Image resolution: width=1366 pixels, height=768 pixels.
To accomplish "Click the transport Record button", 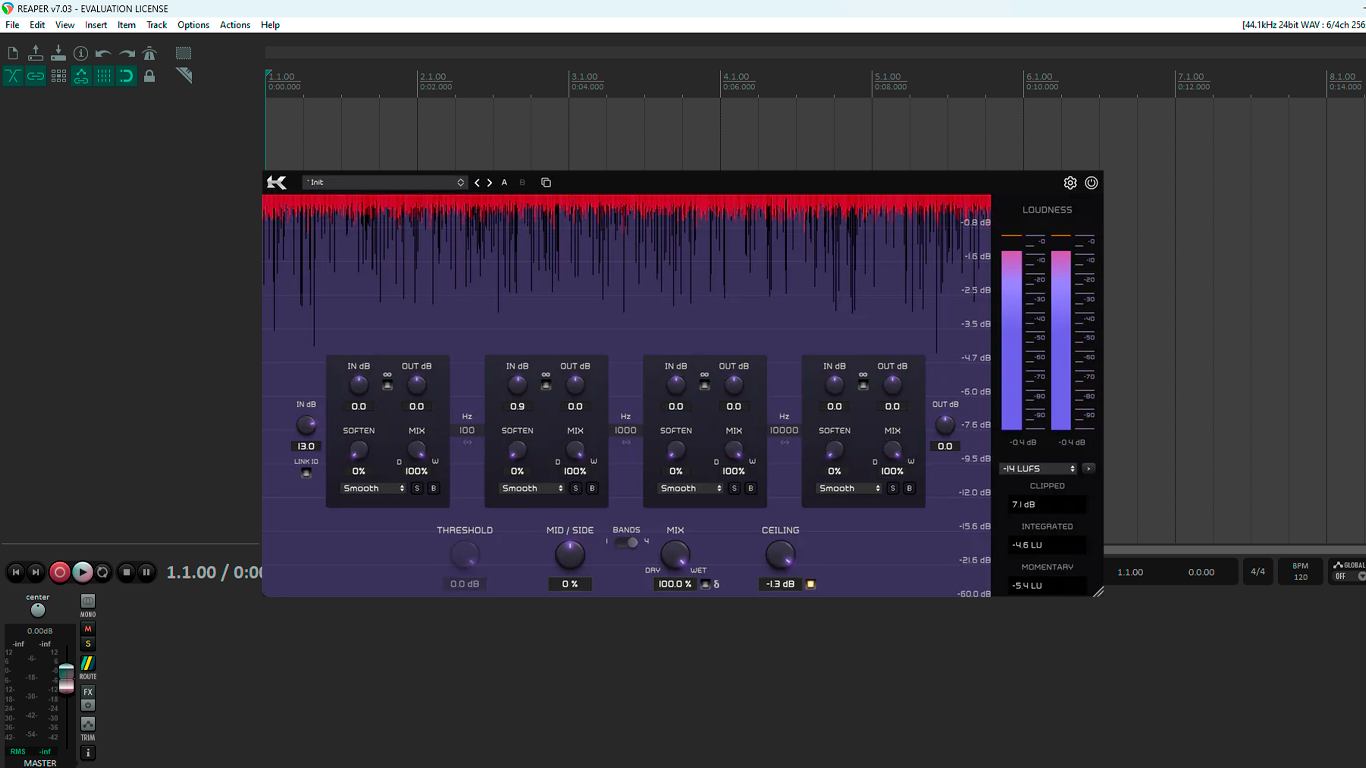I will pos(60,572).
